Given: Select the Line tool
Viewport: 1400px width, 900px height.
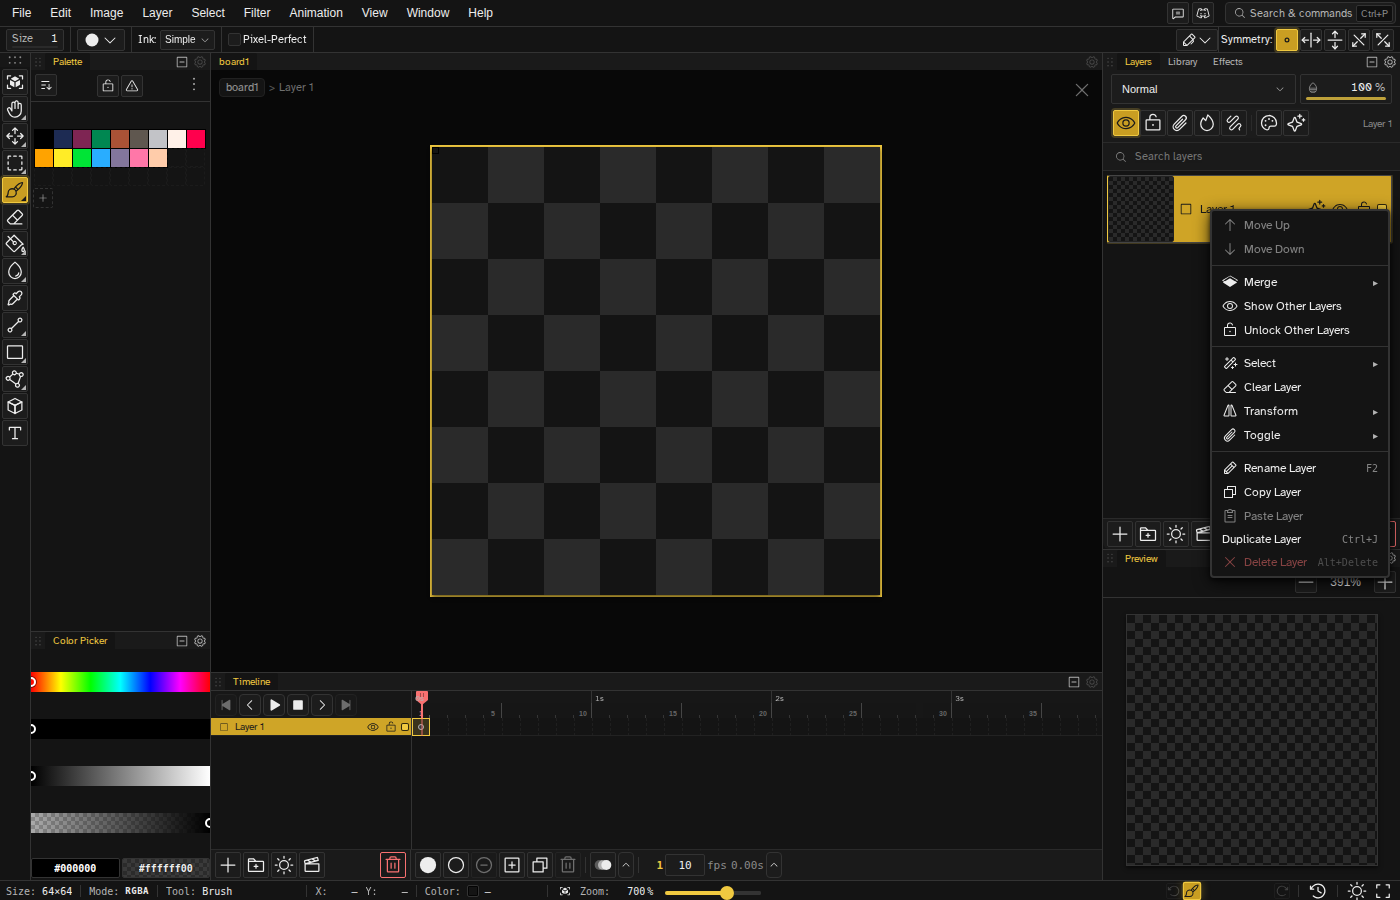Looking at the screenshot, I should click(15, 325).
